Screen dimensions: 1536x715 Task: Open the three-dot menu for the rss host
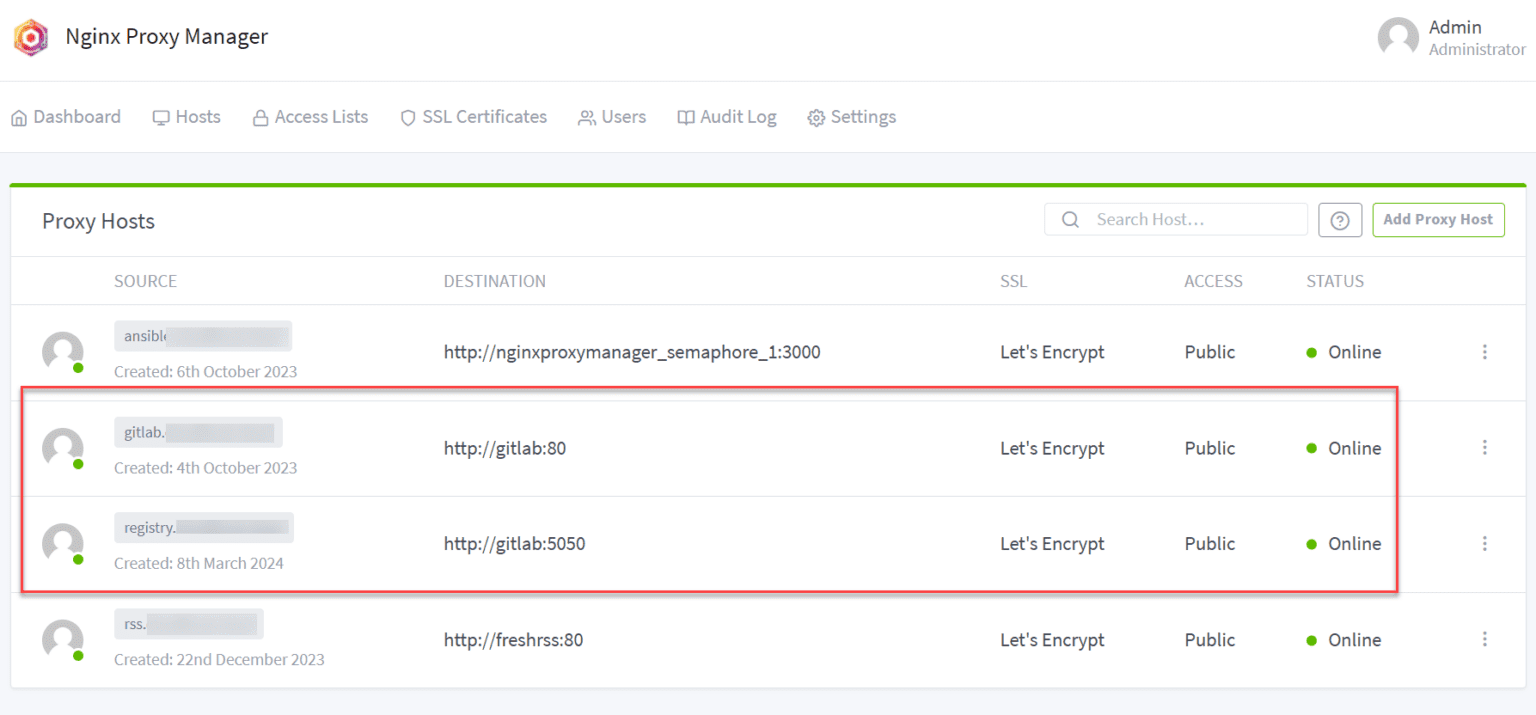pyautogui.click(x=1485, y=639)
